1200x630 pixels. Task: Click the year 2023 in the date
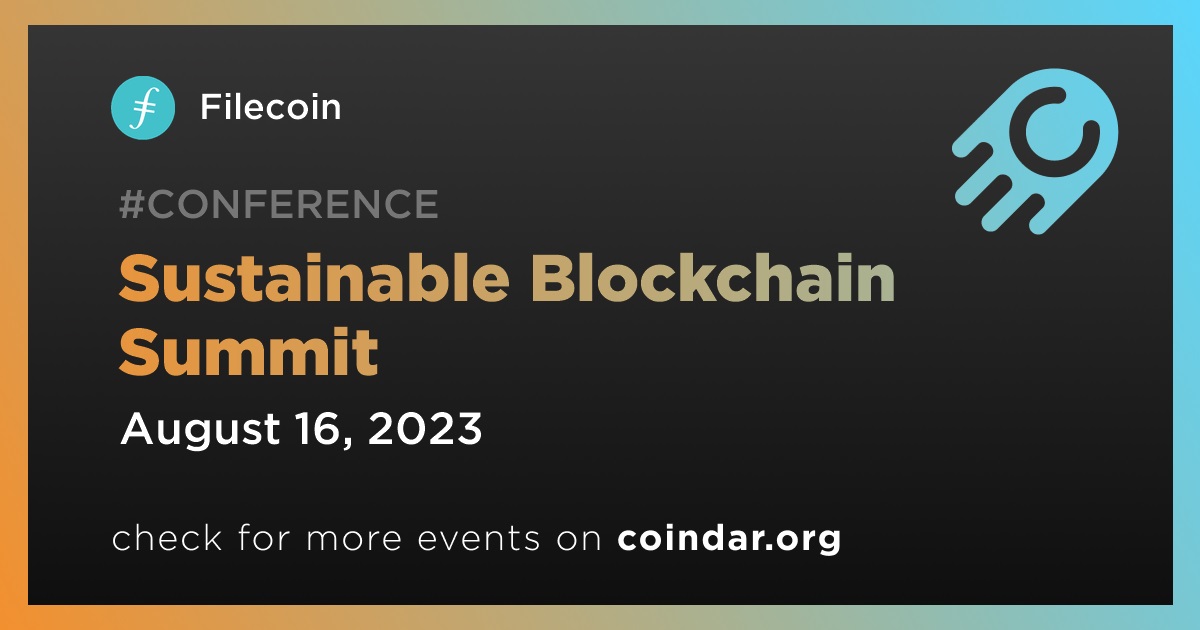click(429, 430)
